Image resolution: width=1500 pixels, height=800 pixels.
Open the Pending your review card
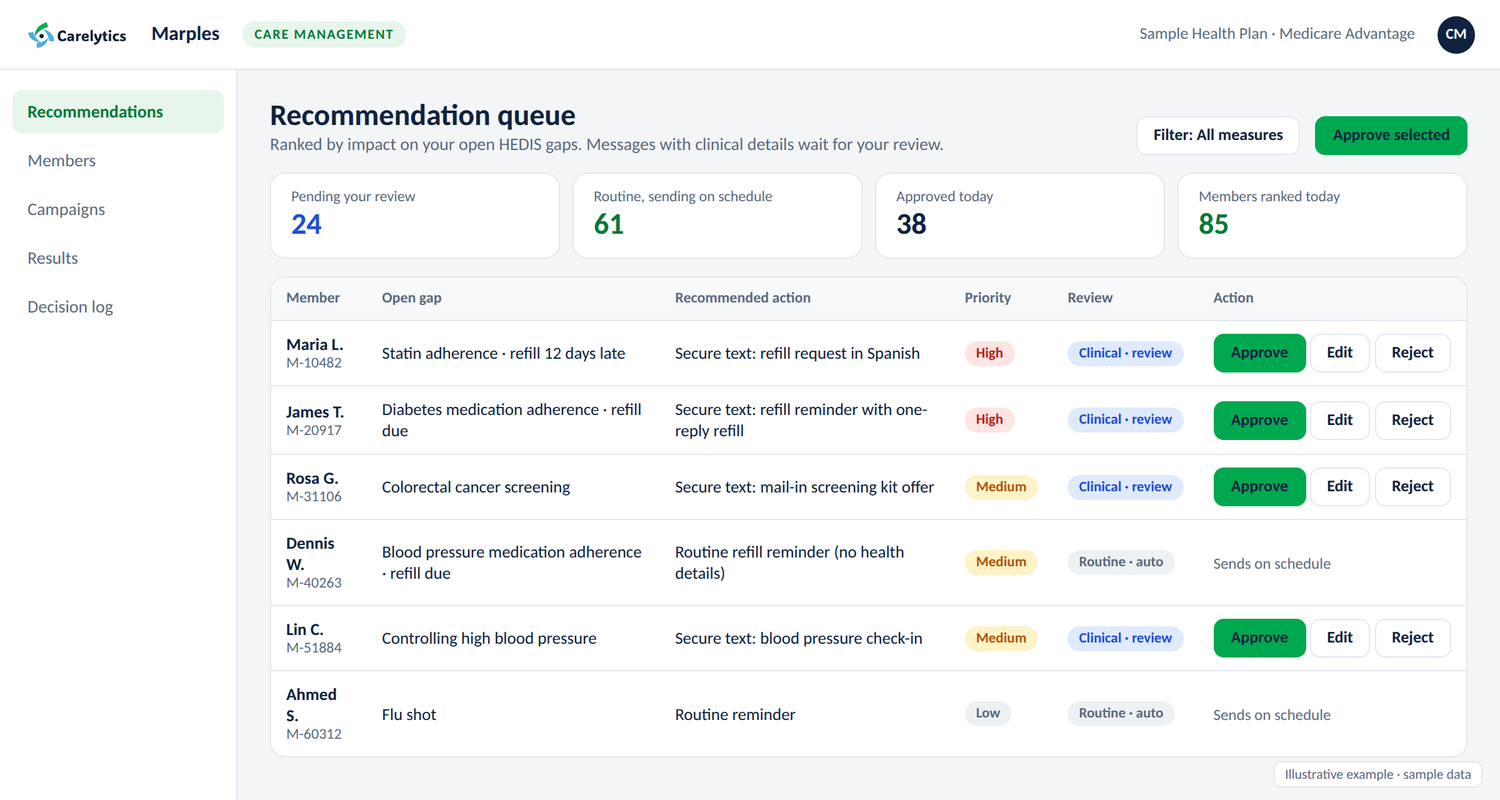click(x=415, y=216)
